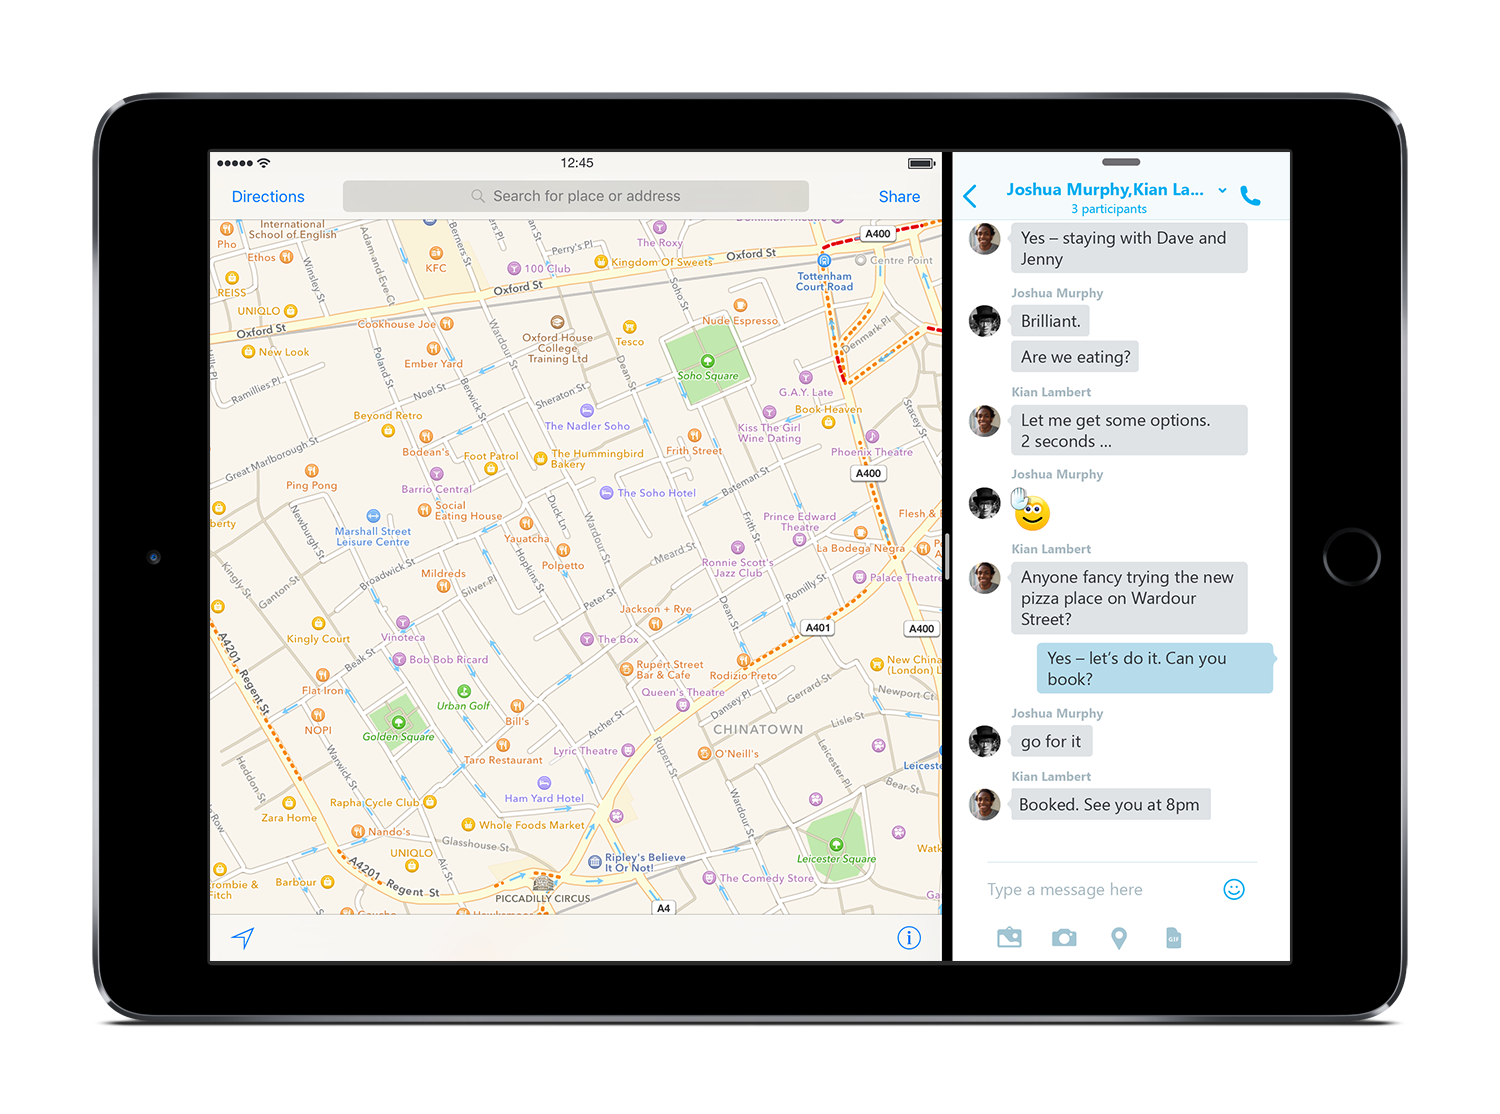Open the conversation title dropdown chevron
The height and width of the screenshot is (1114, 1500).
click(1222, 190)
